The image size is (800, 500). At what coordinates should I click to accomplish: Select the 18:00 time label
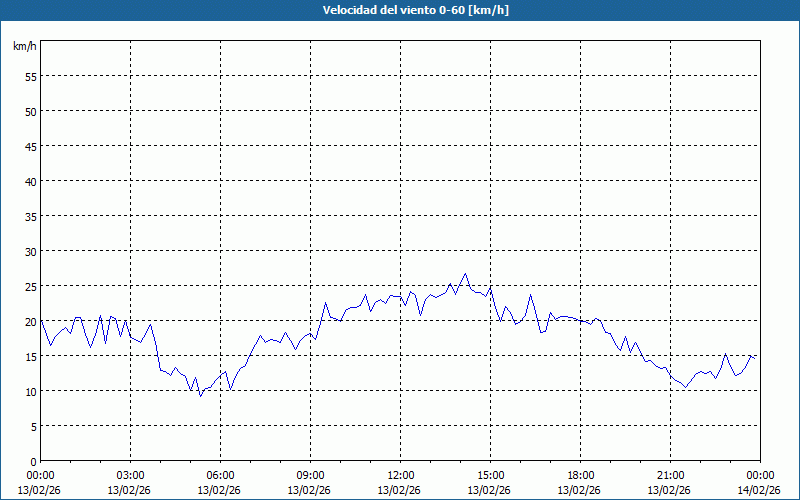point(580,475)
